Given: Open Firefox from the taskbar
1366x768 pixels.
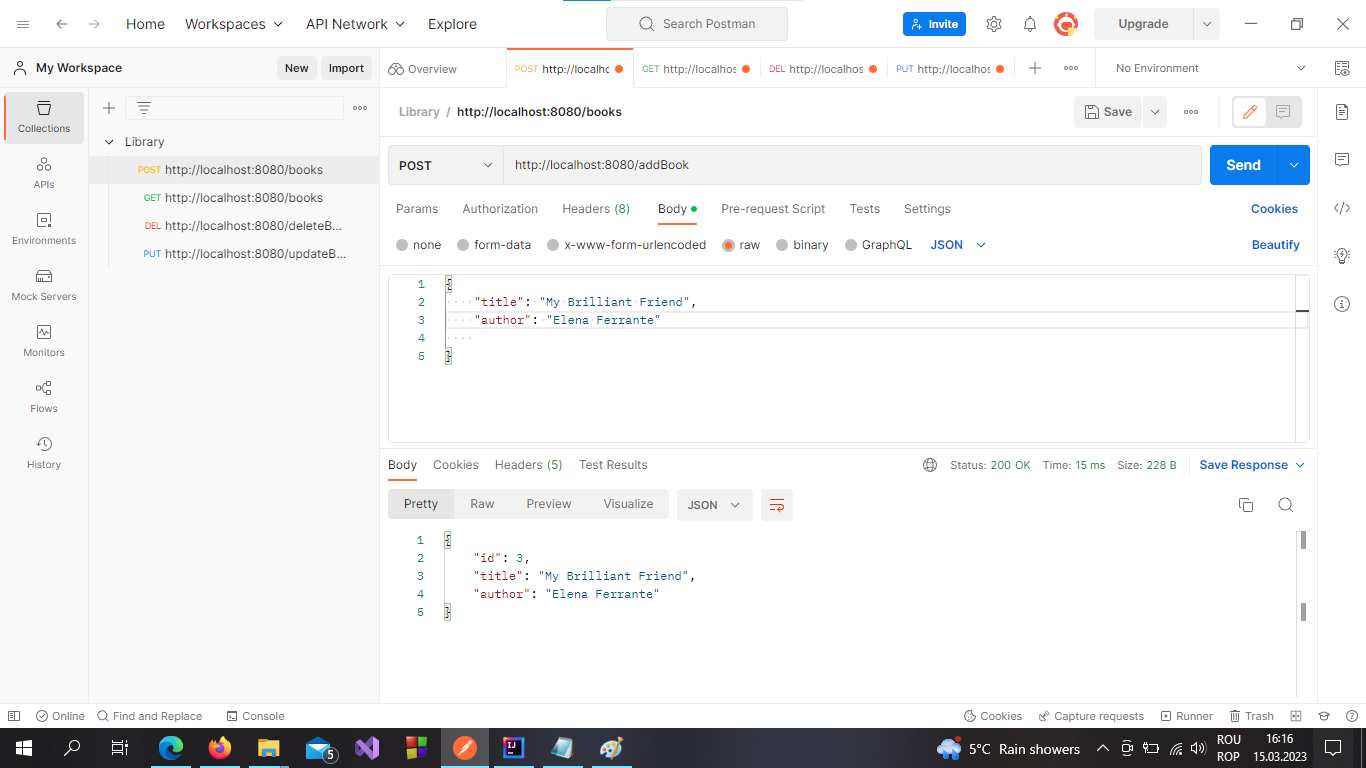Looking at the screenshot, I should 219,748.
